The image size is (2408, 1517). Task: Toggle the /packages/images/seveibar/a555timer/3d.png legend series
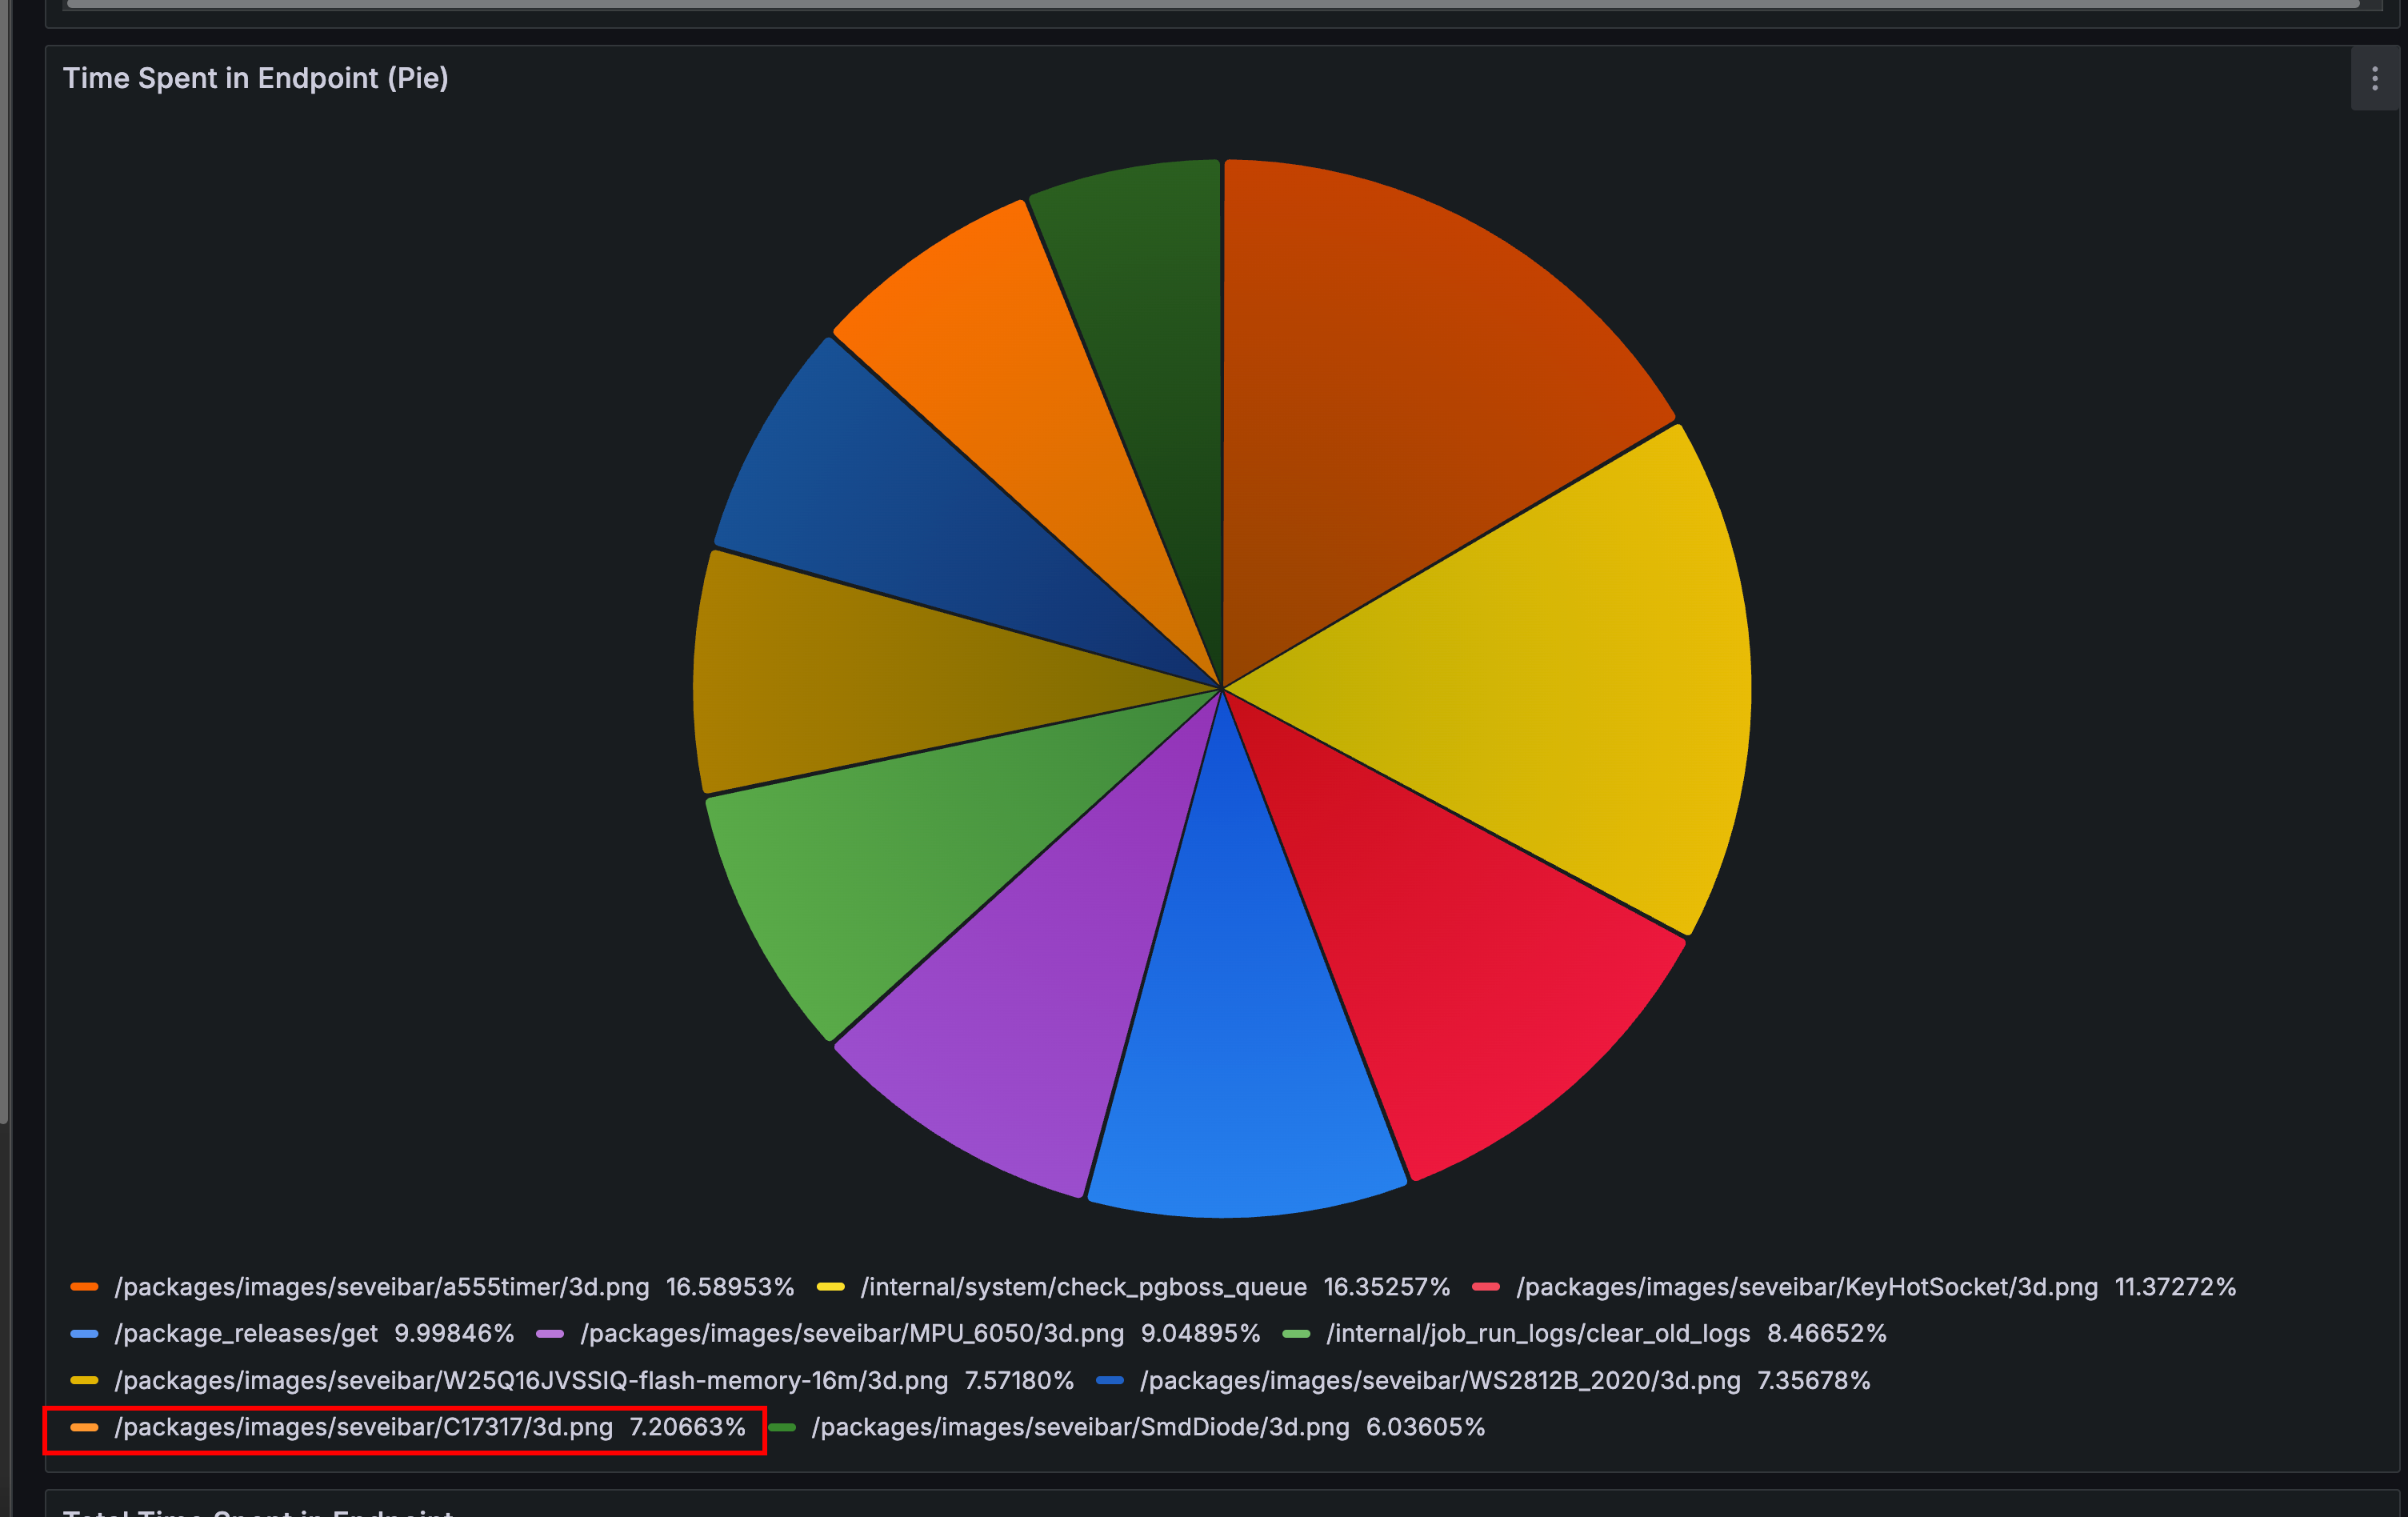[381, 1287]
